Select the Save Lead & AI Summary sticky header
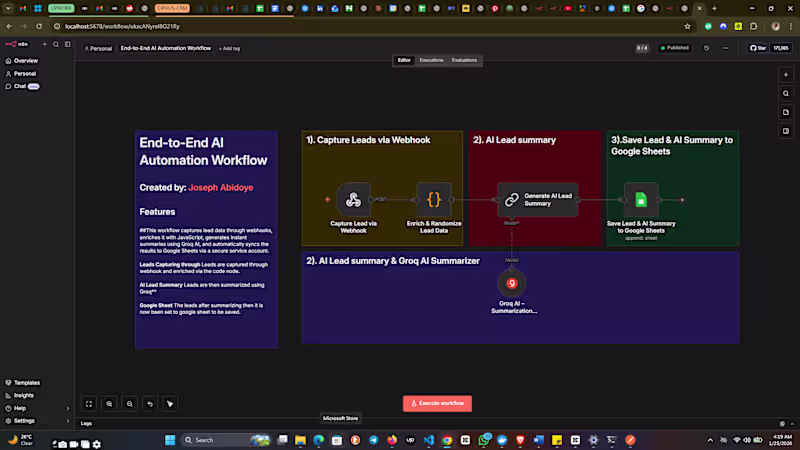The width and height of the screenshot is (800, 450). 672,145
